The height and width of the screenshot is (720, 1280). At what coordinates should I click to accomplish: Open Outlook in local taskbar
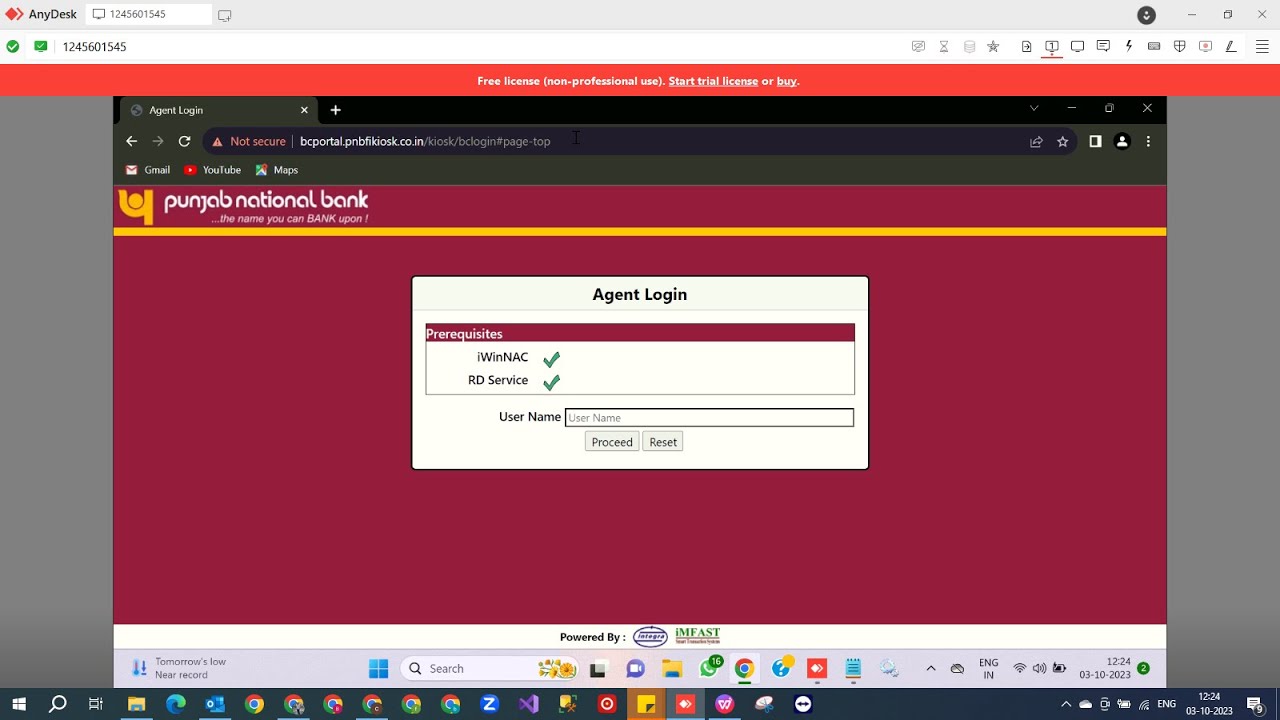pyautogui.click(x=215, y=704)
